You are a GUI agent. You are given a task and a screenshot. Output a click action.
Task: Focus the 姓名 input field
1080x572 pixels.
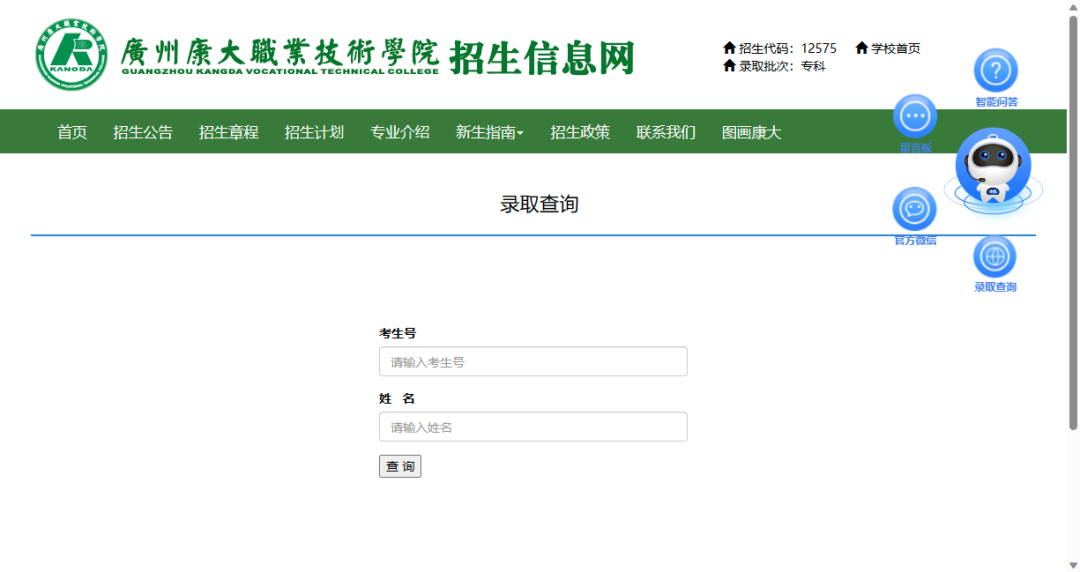pos(533,427)
